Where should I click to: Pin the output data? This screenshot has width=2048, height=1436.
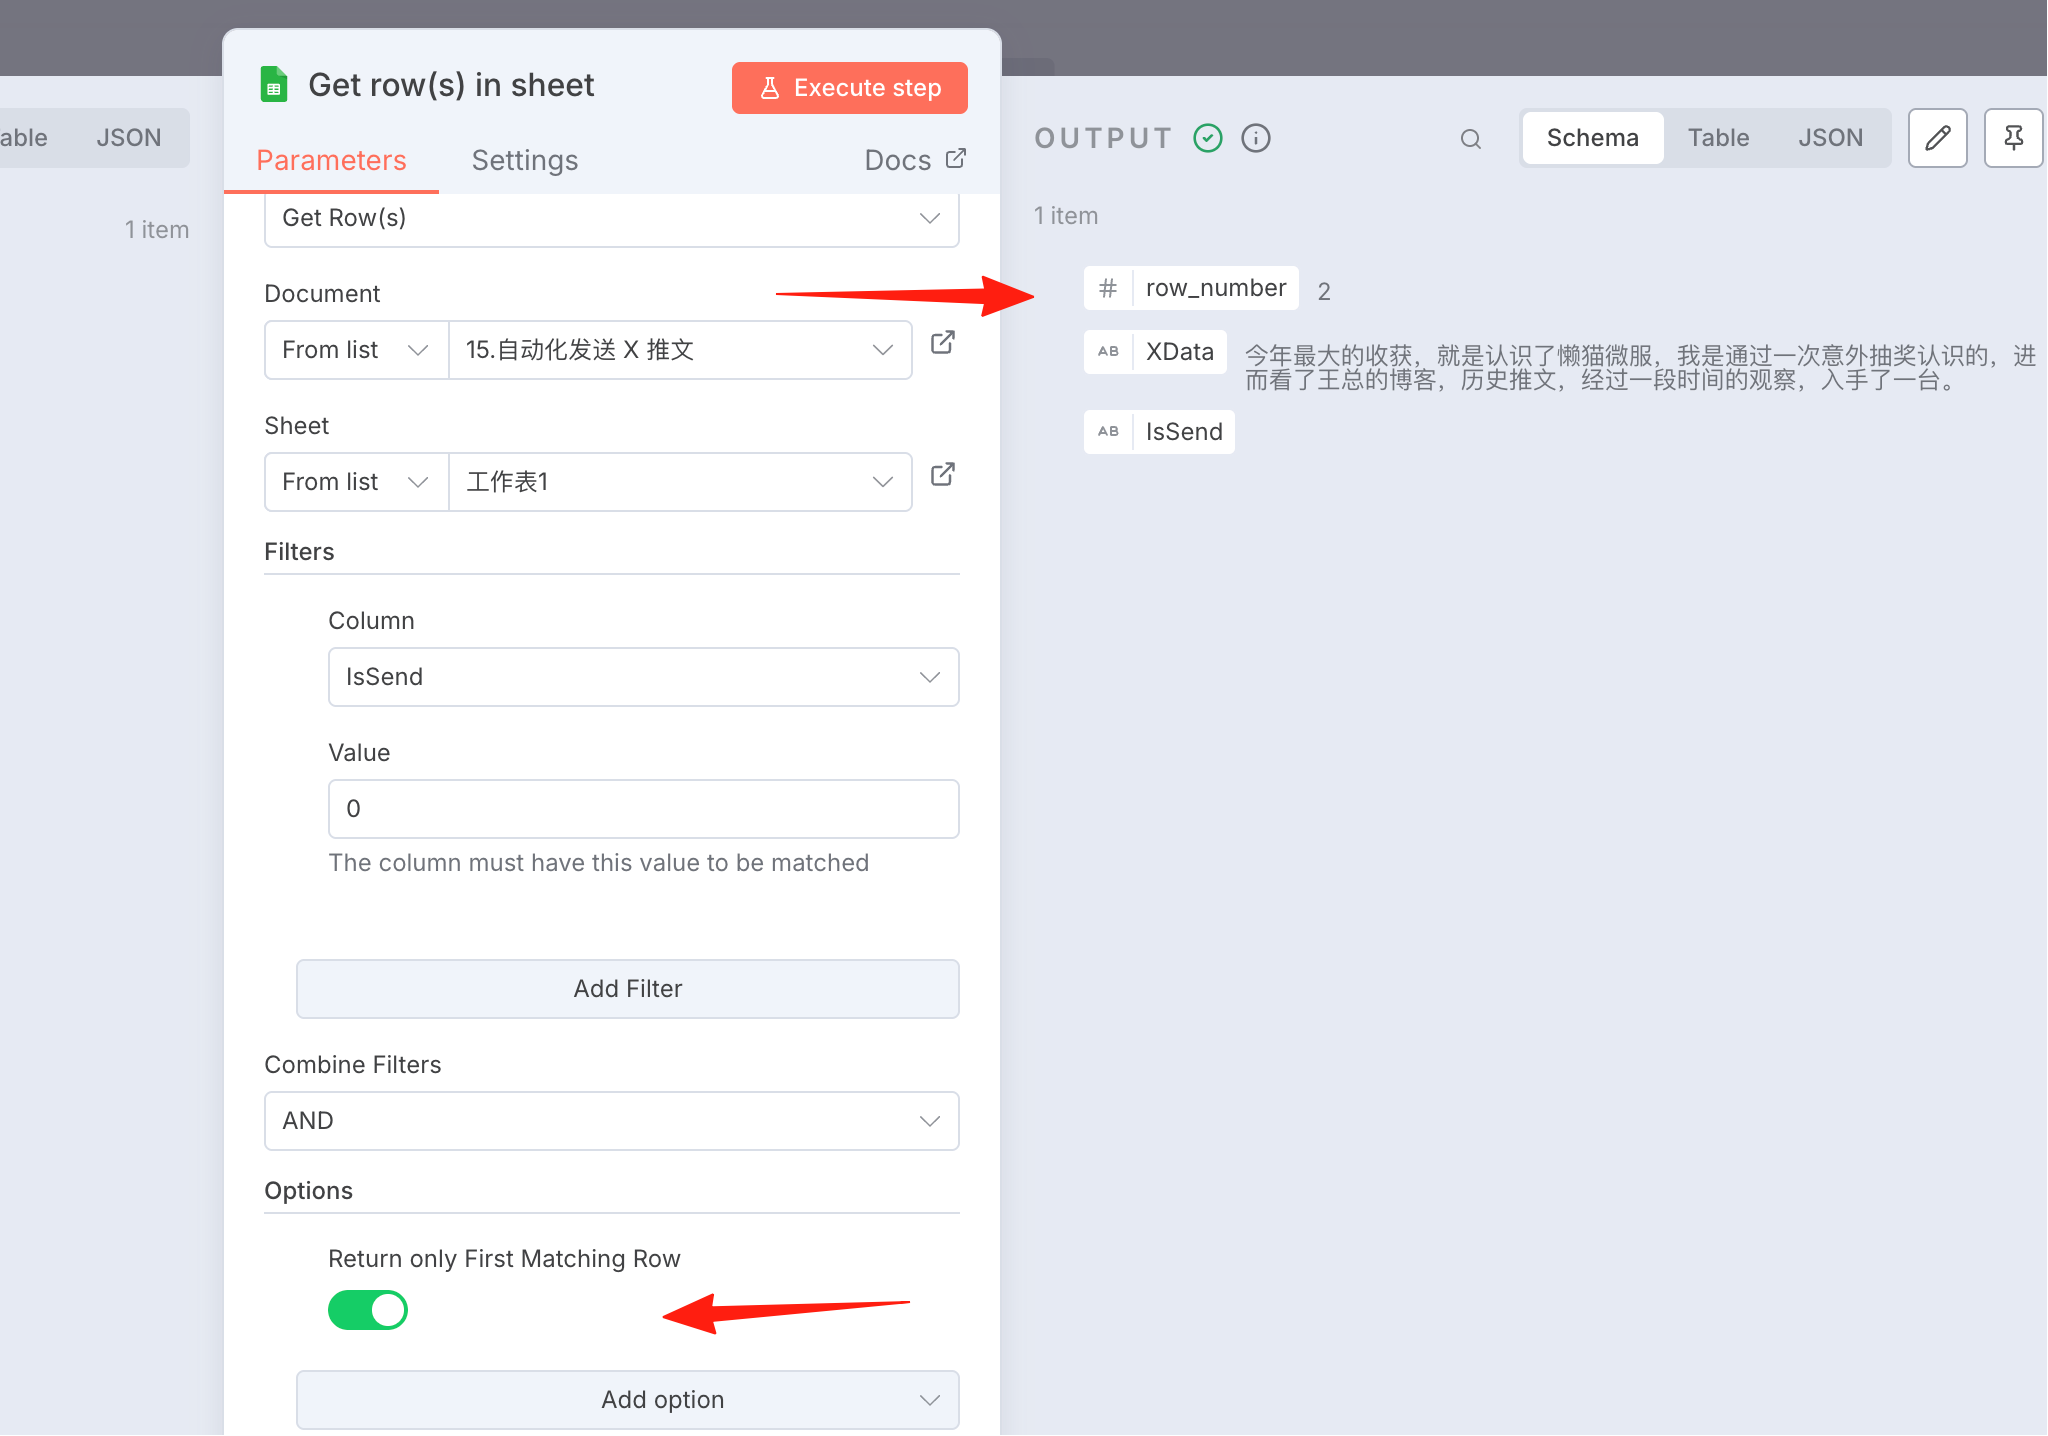click(2013, 138)
